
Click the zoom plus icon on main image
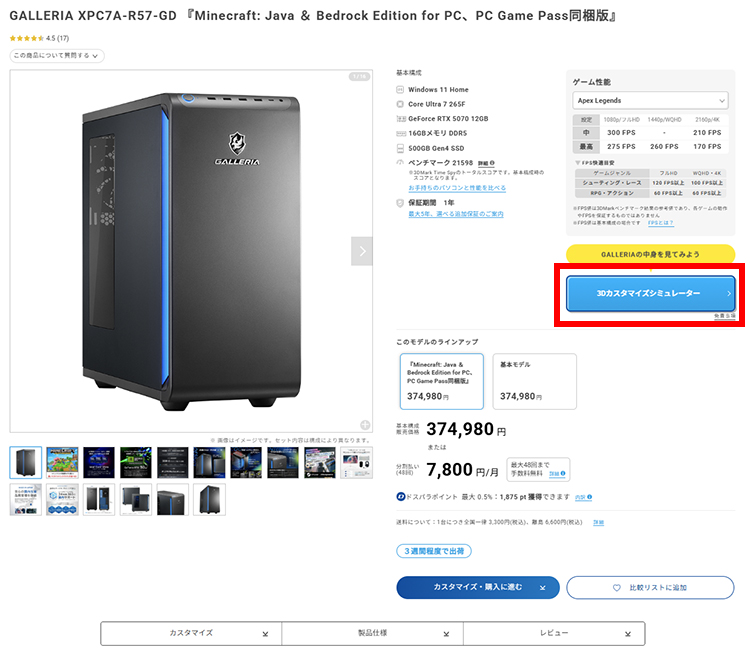(x=365, y=424)
